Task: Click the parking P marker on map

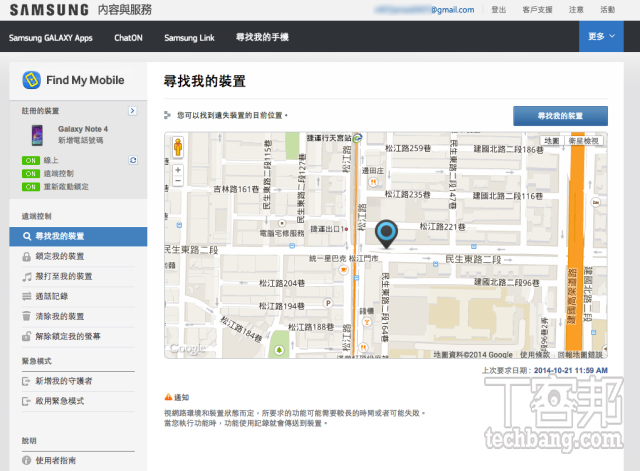Action: pos(328,303)
